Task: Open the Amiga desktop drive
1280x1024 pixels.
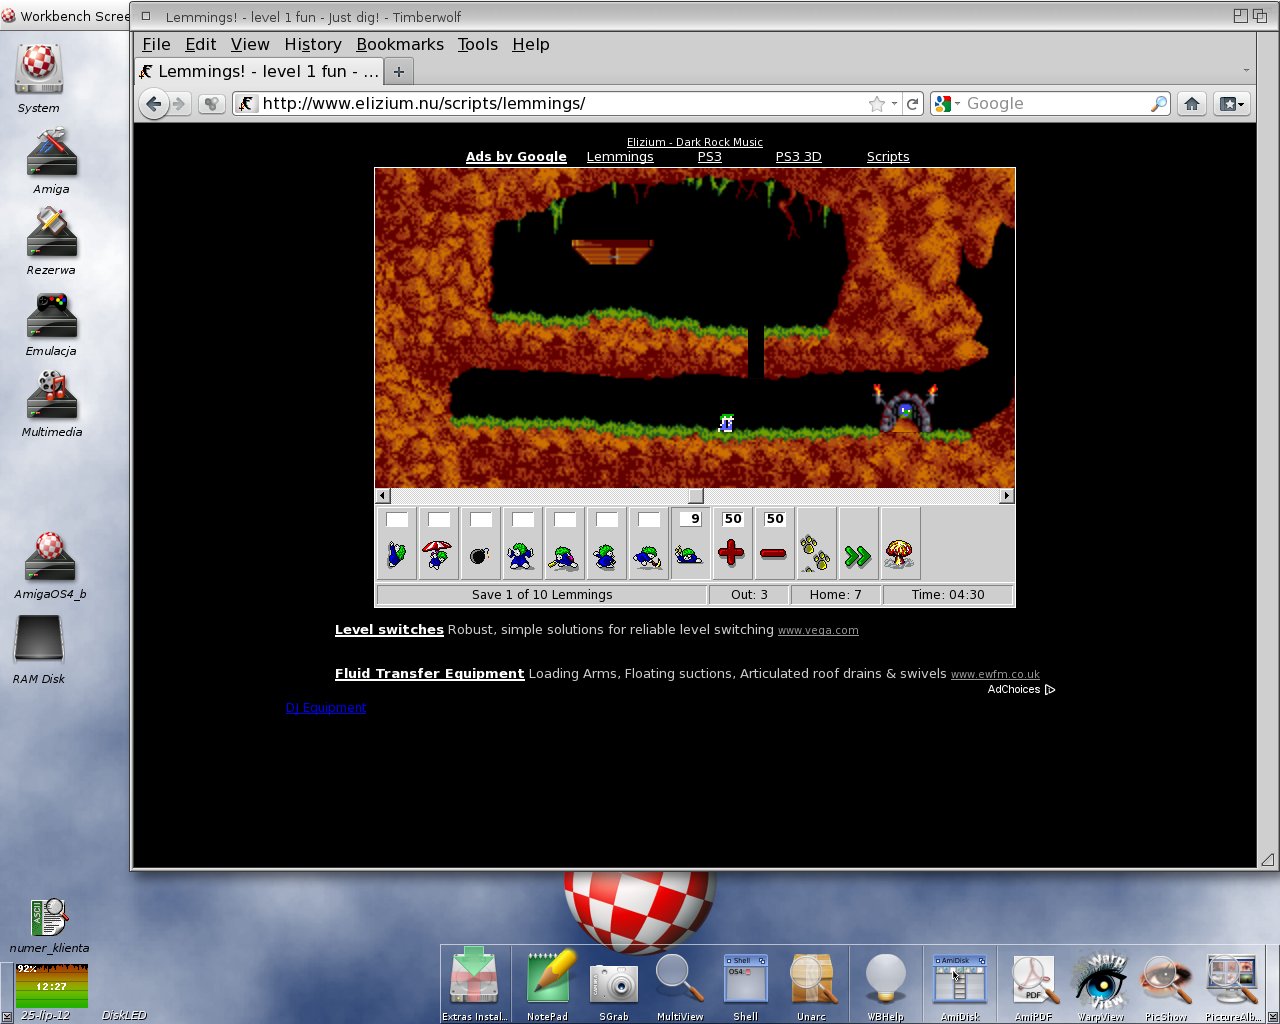Action: [51, 160]
